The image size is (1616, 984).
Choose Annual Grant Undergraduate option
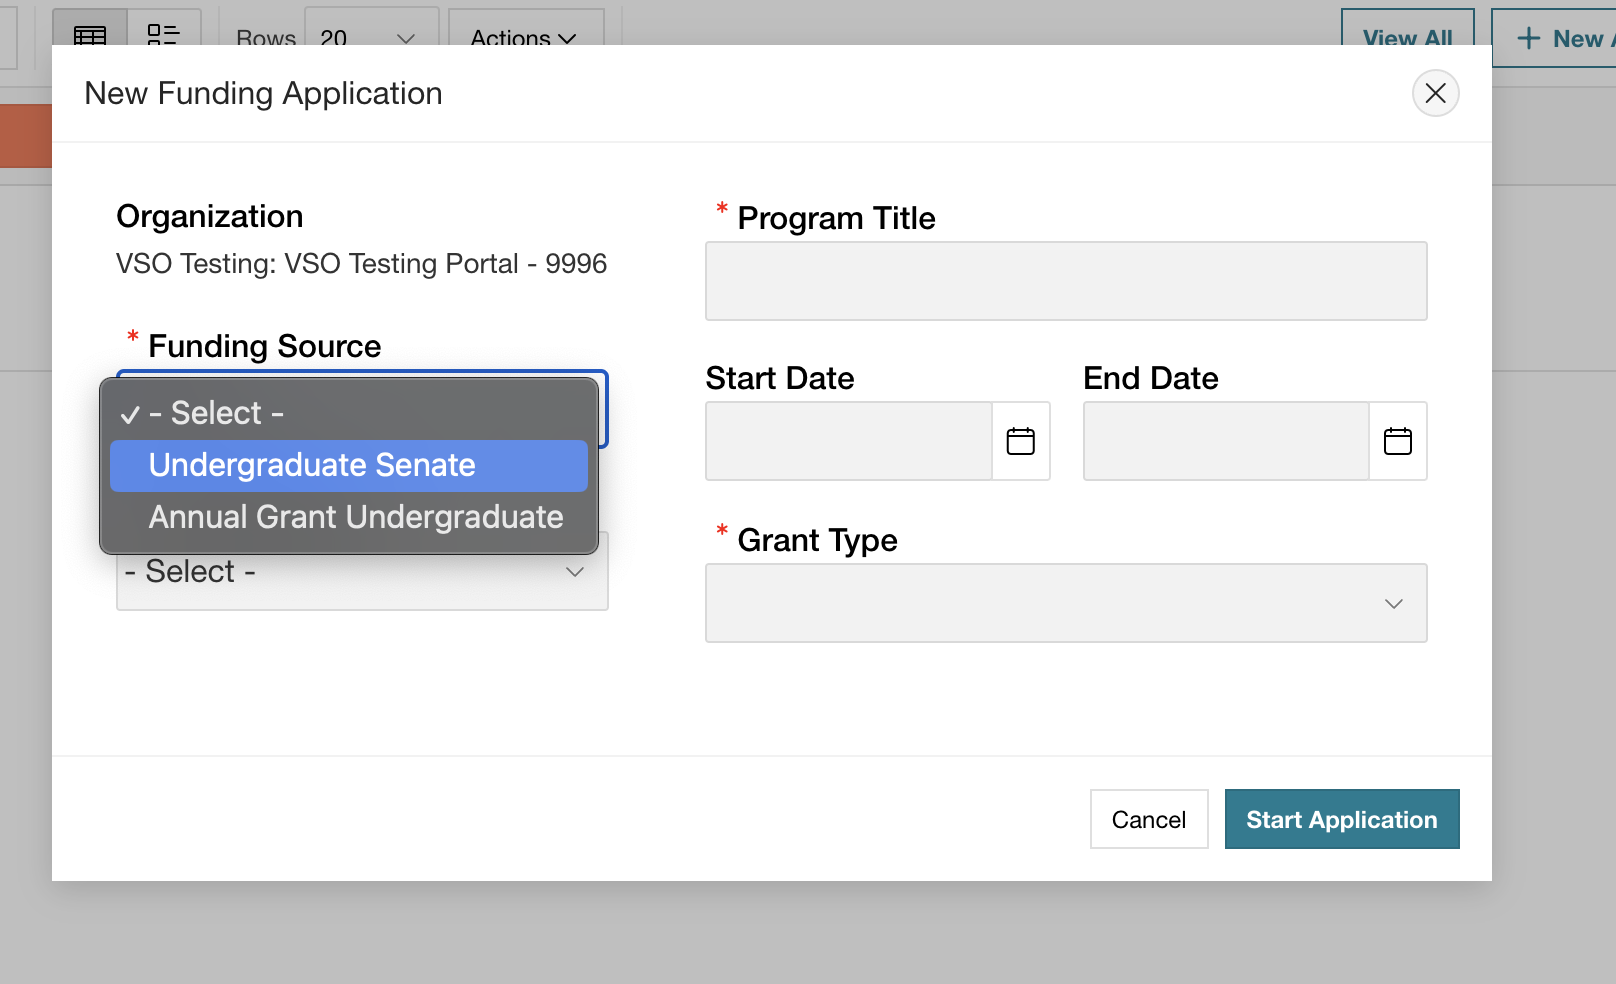pyautogui.click(x=356, y=518)
